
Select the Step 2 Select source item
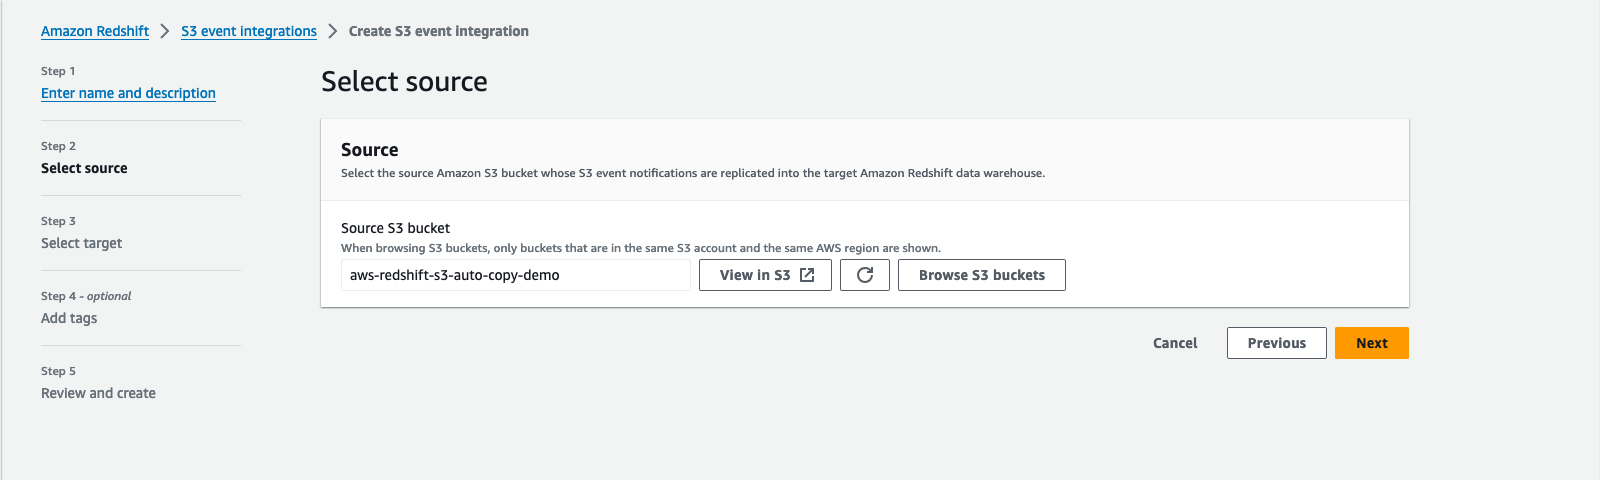pyautogui.click(x=84, y=168)
